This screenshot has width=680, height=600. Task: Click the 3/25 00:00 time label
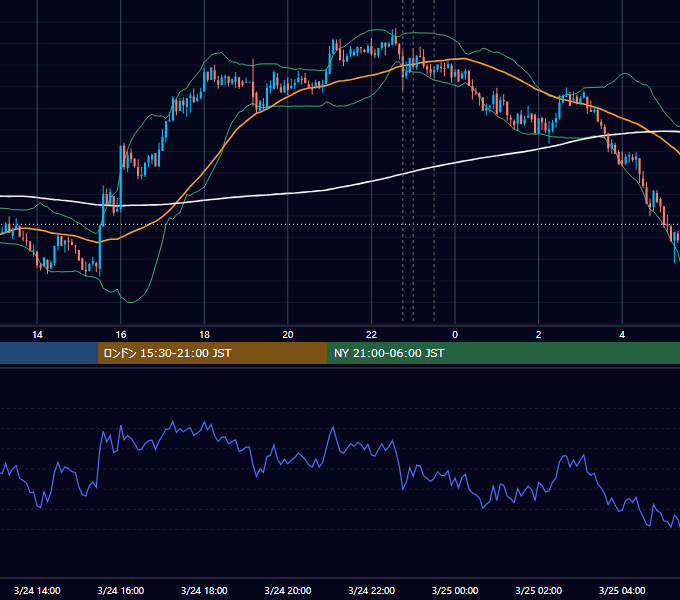pyautogui.click(x=455, y=590)
